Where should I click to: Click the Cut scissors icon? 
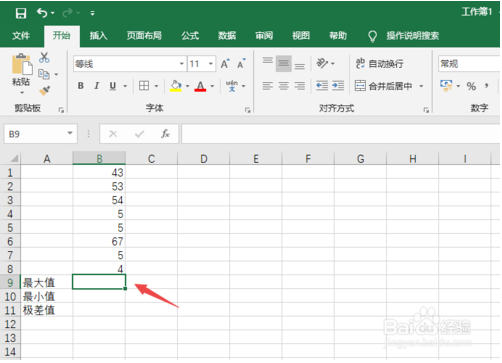(44, 57)
